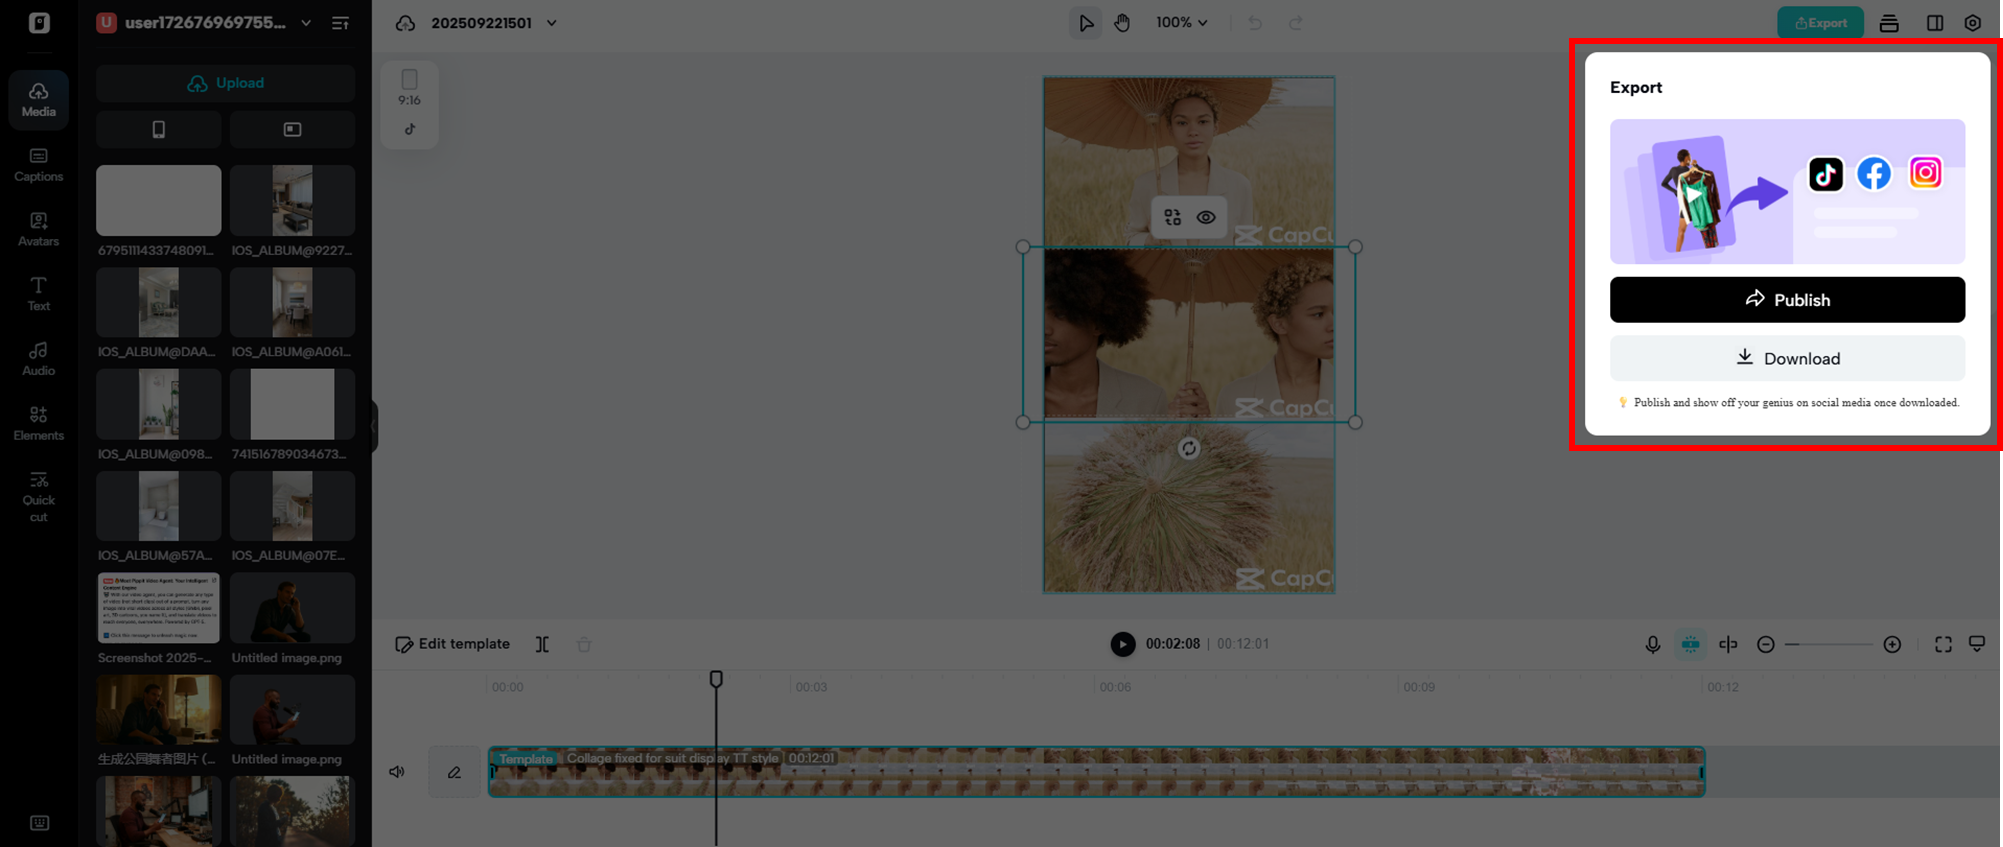
Task: Open settings hexagon icon in top bar
Action: [x=1973, y=23]
